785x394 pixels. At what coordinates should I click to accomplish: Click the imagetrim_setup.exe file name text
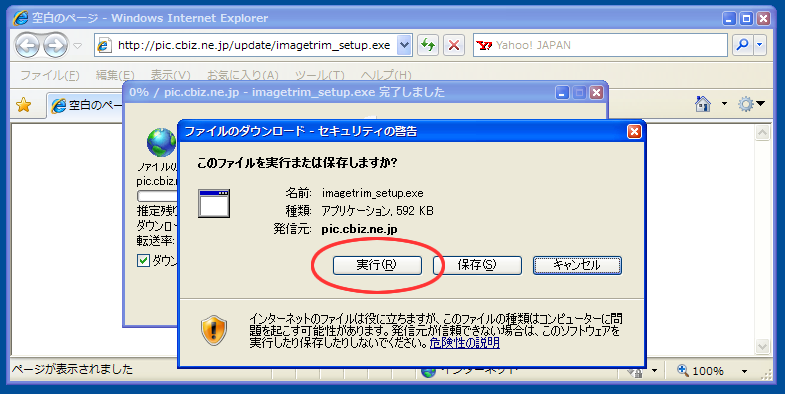(372, 193)
